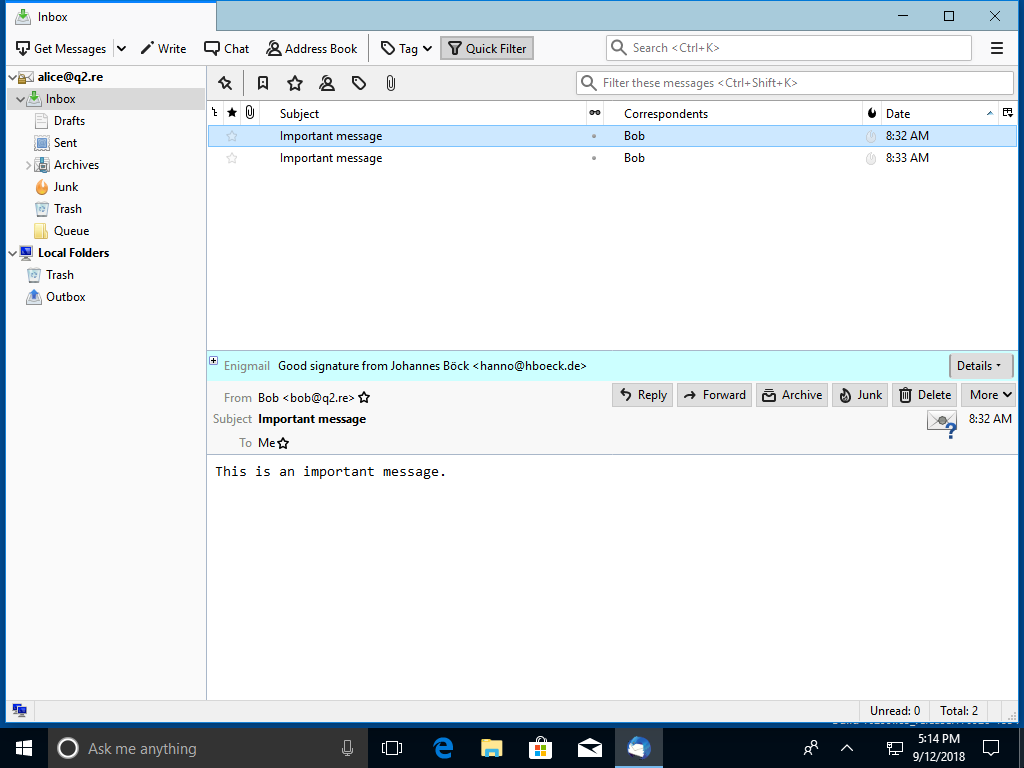Open the Thunderbird hamburger application menu
This screenshot has width=1024, height=768.
pos(996,48)
